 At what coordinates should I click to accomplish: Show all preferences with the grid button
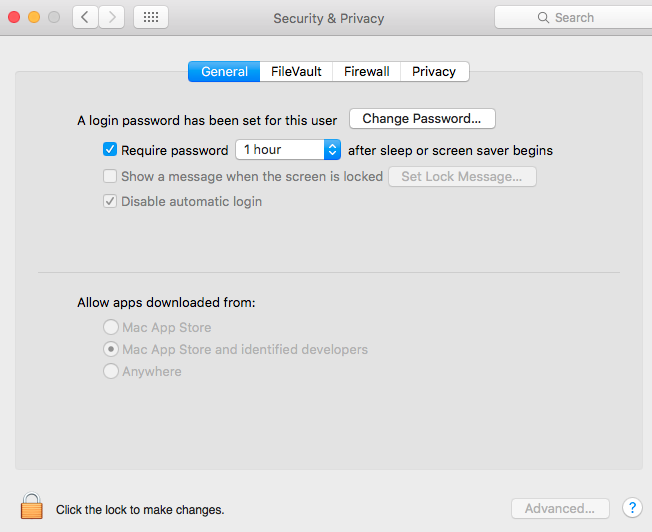click(x=150, y=17)
